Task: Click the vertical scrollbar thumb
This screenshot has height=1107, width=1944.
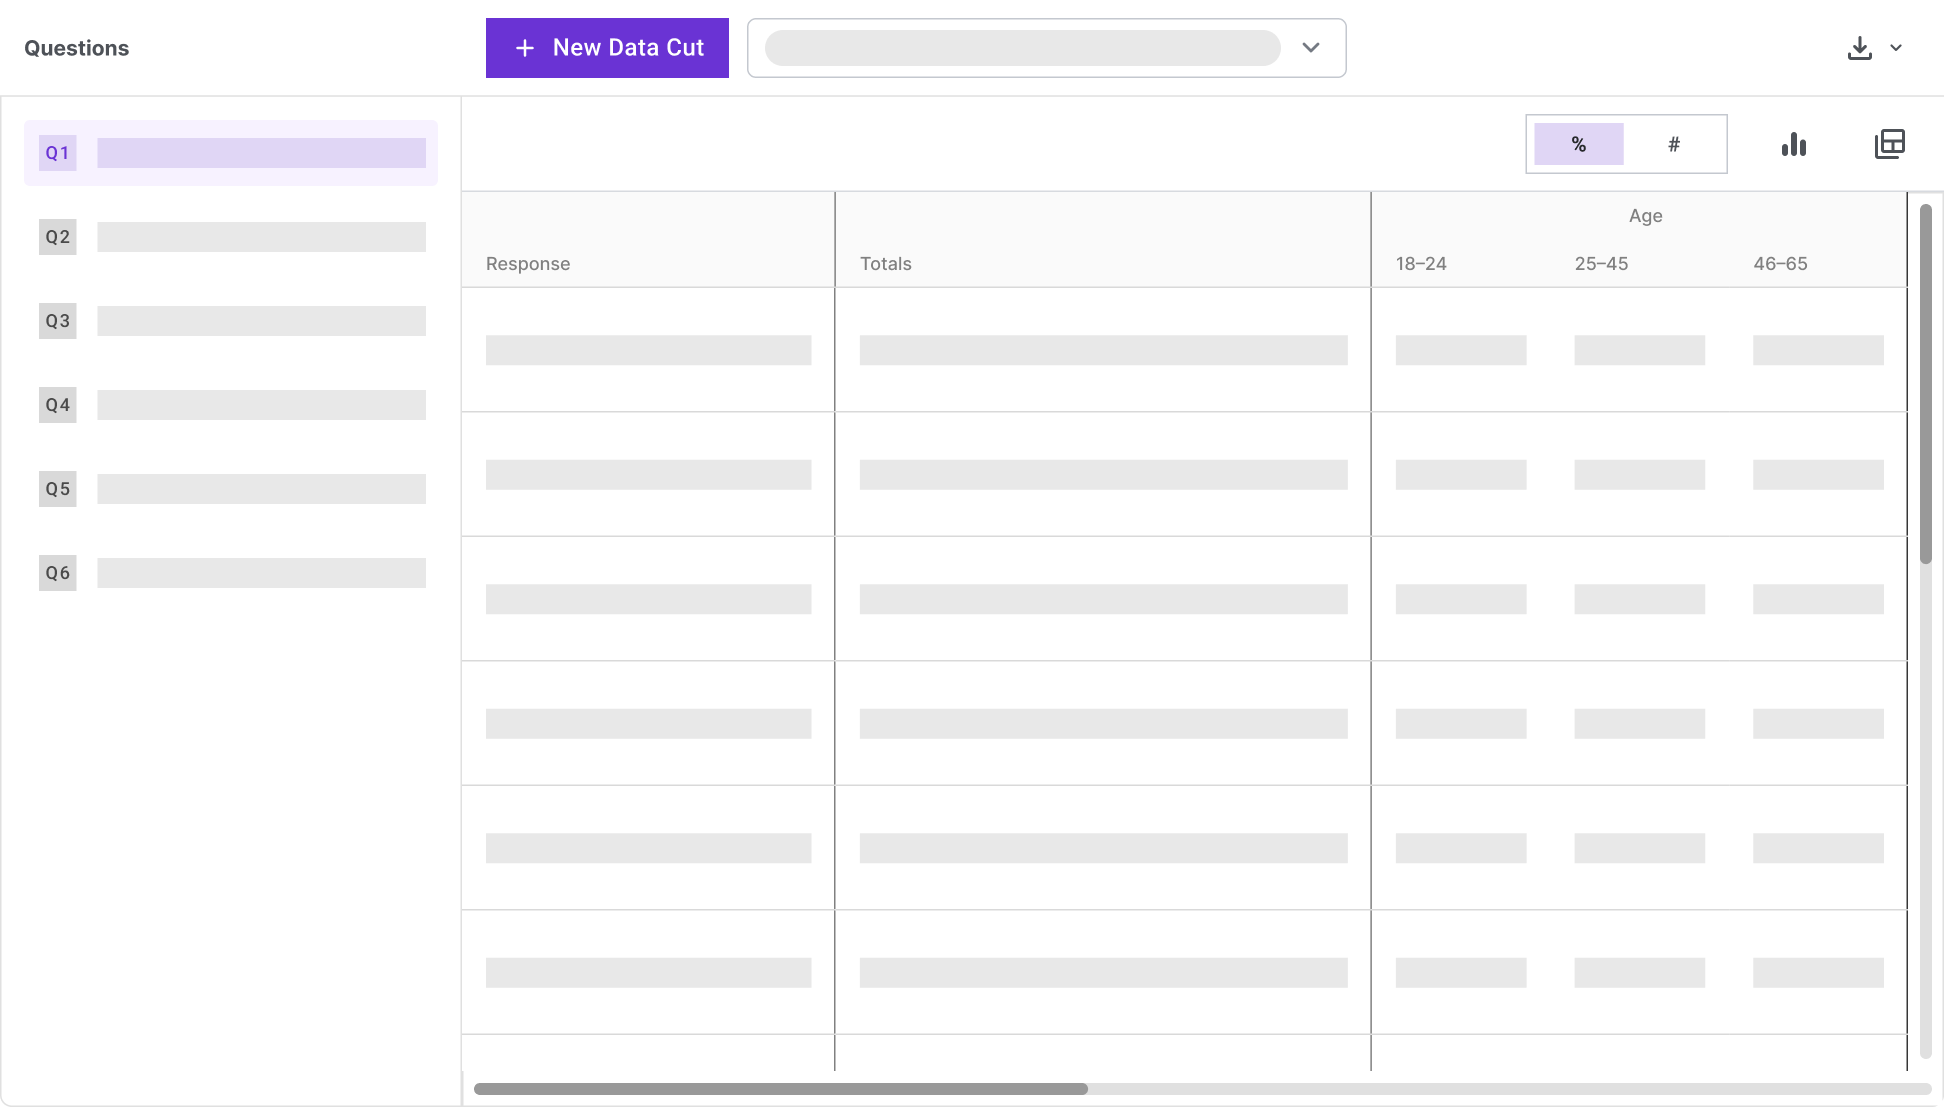Action: click(x=1925, y=384)
